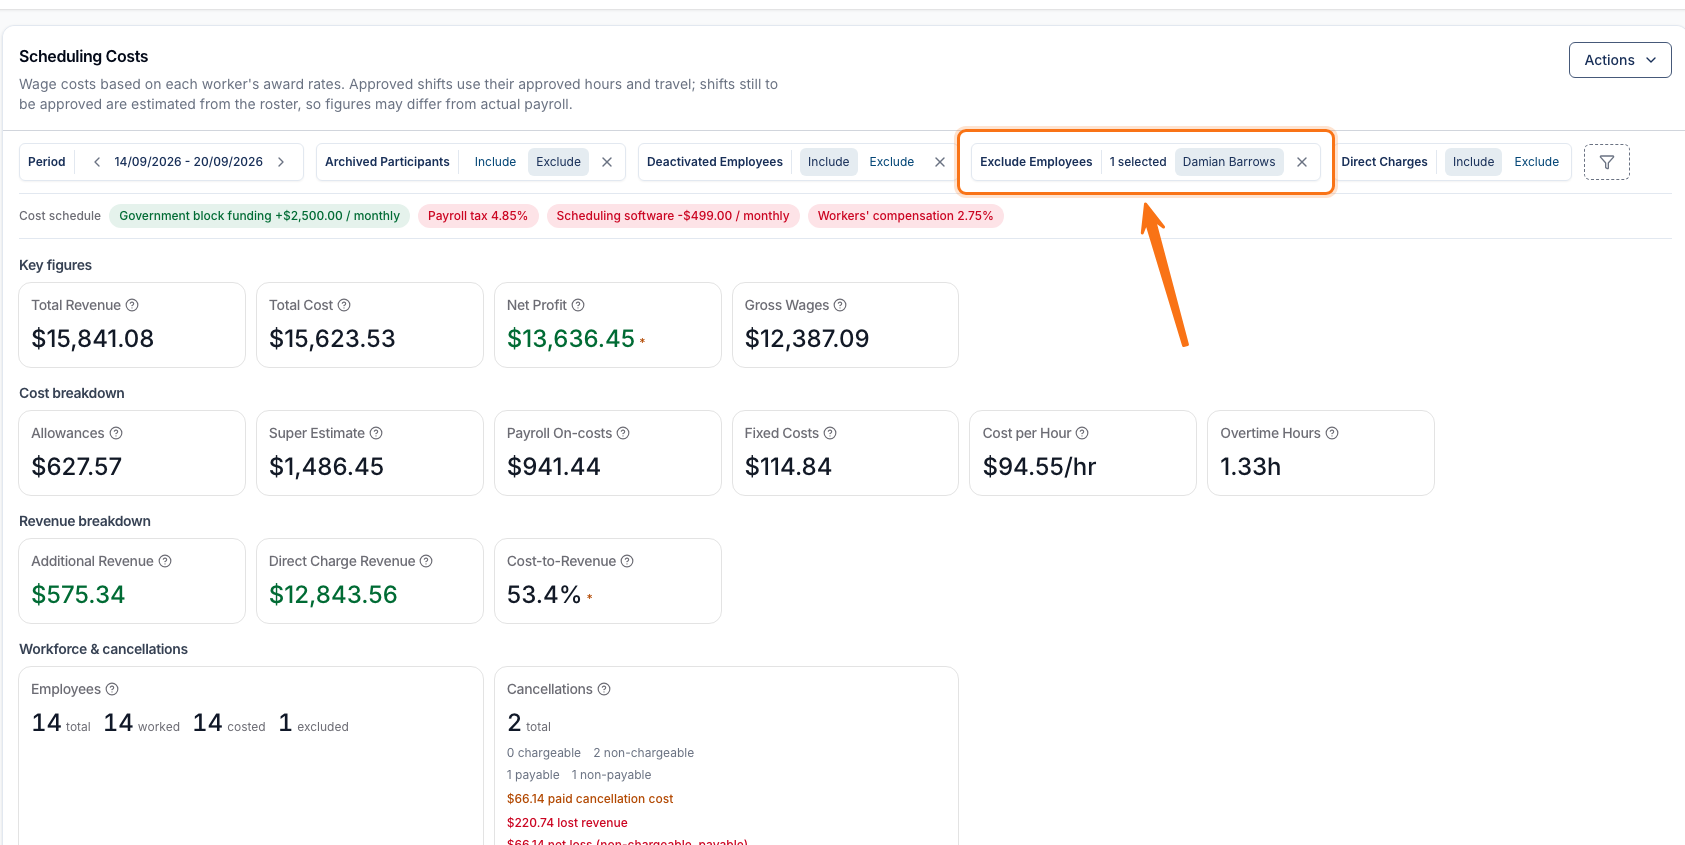
Task: Set Archived Participants to Exclude
Action: point(558,162)
